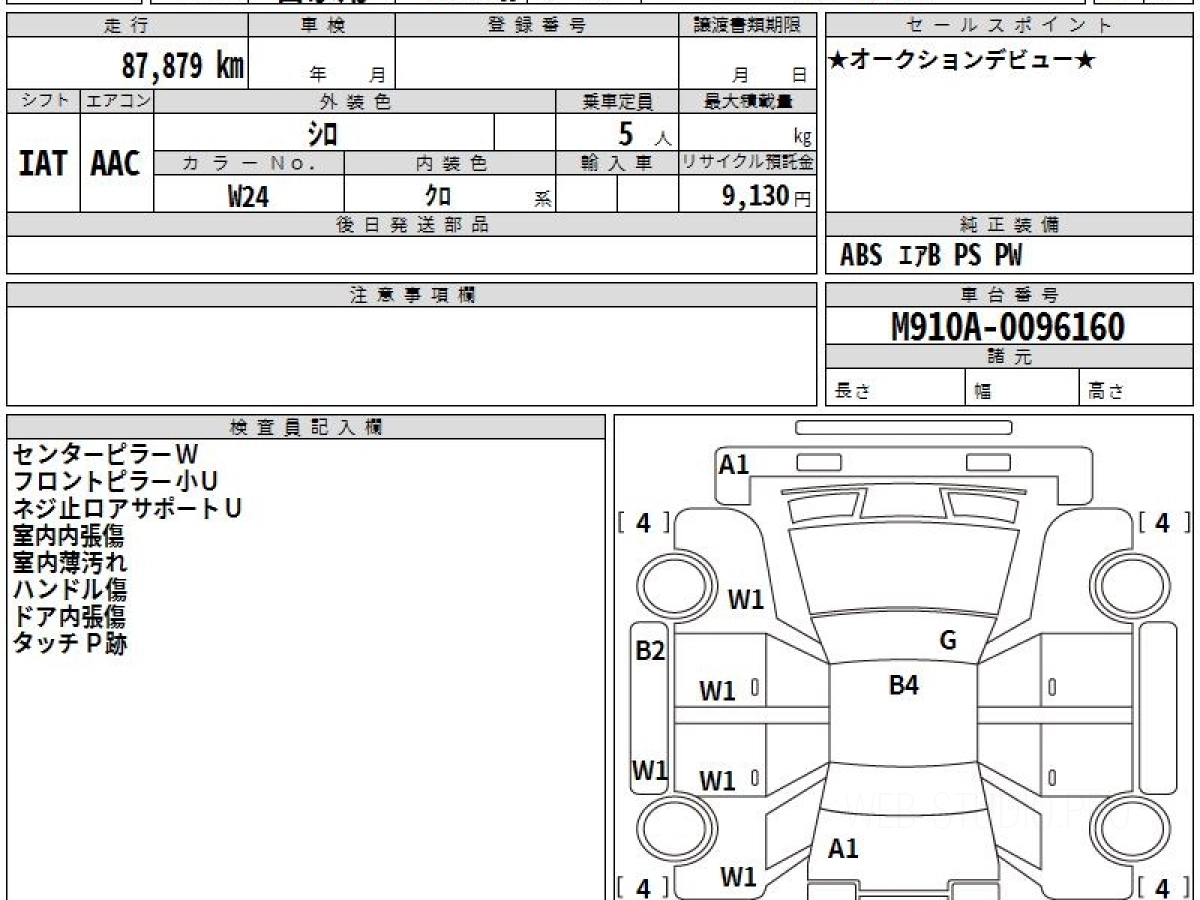Select the A1 mark on the front bumper
This screenshot has width=1200, height=900.
coord(734,464)
